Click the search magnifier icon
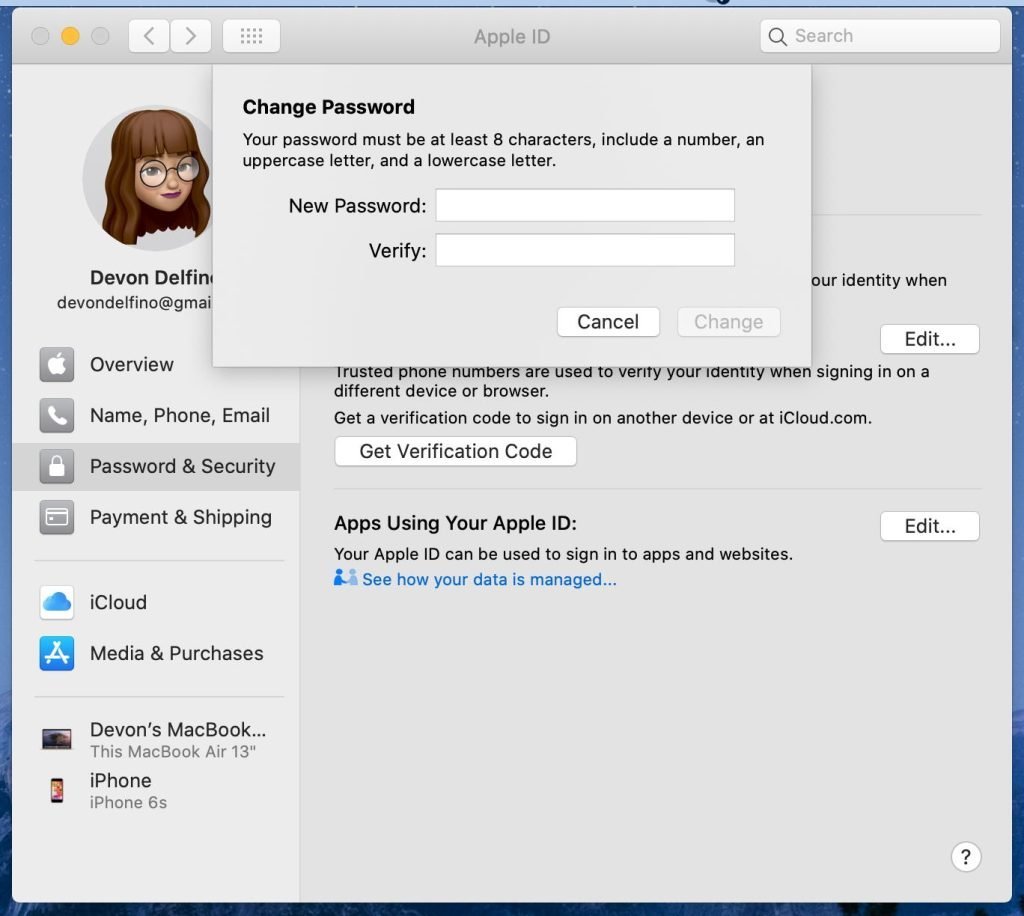 coord(777,37)
